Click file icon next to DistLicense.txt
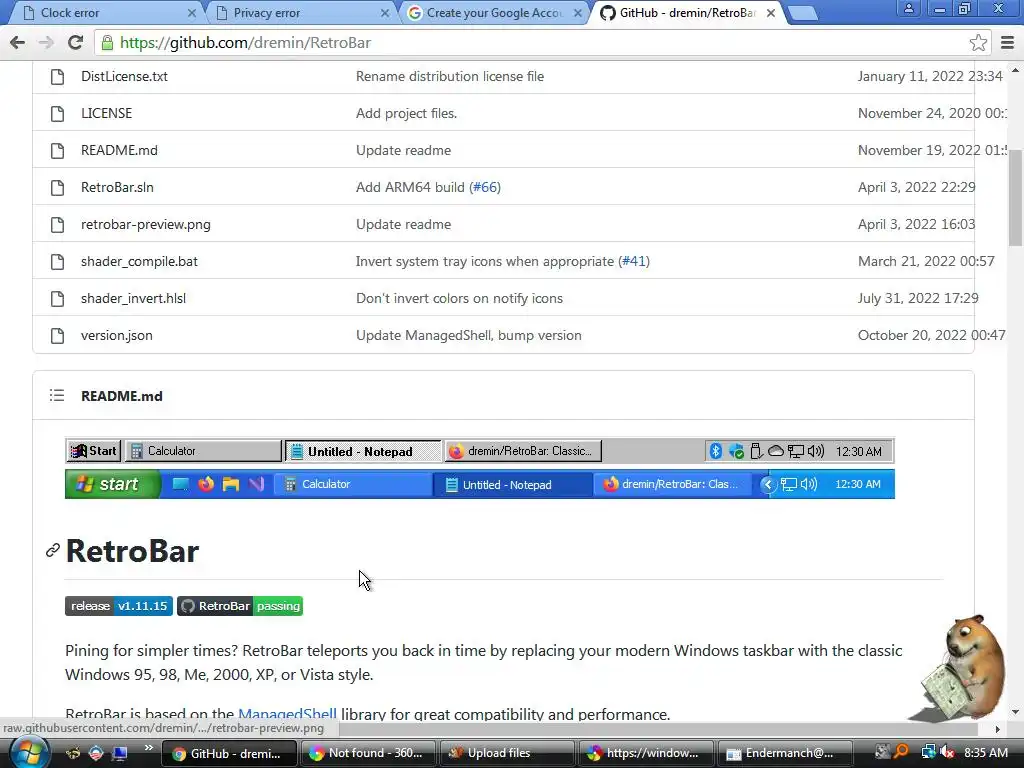 pyautogui.click(x=57, y=76)
